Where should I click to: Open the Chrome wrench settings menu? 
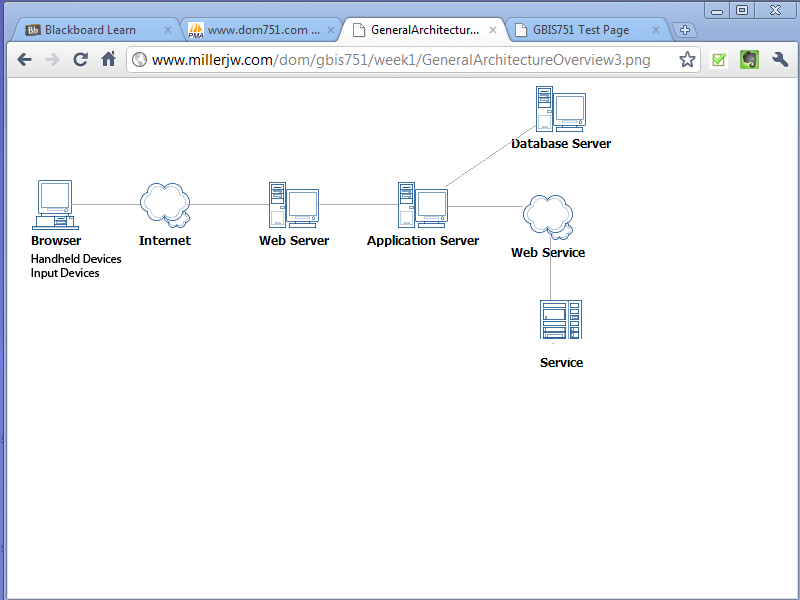pyautogui.click(x=780, y=60)
